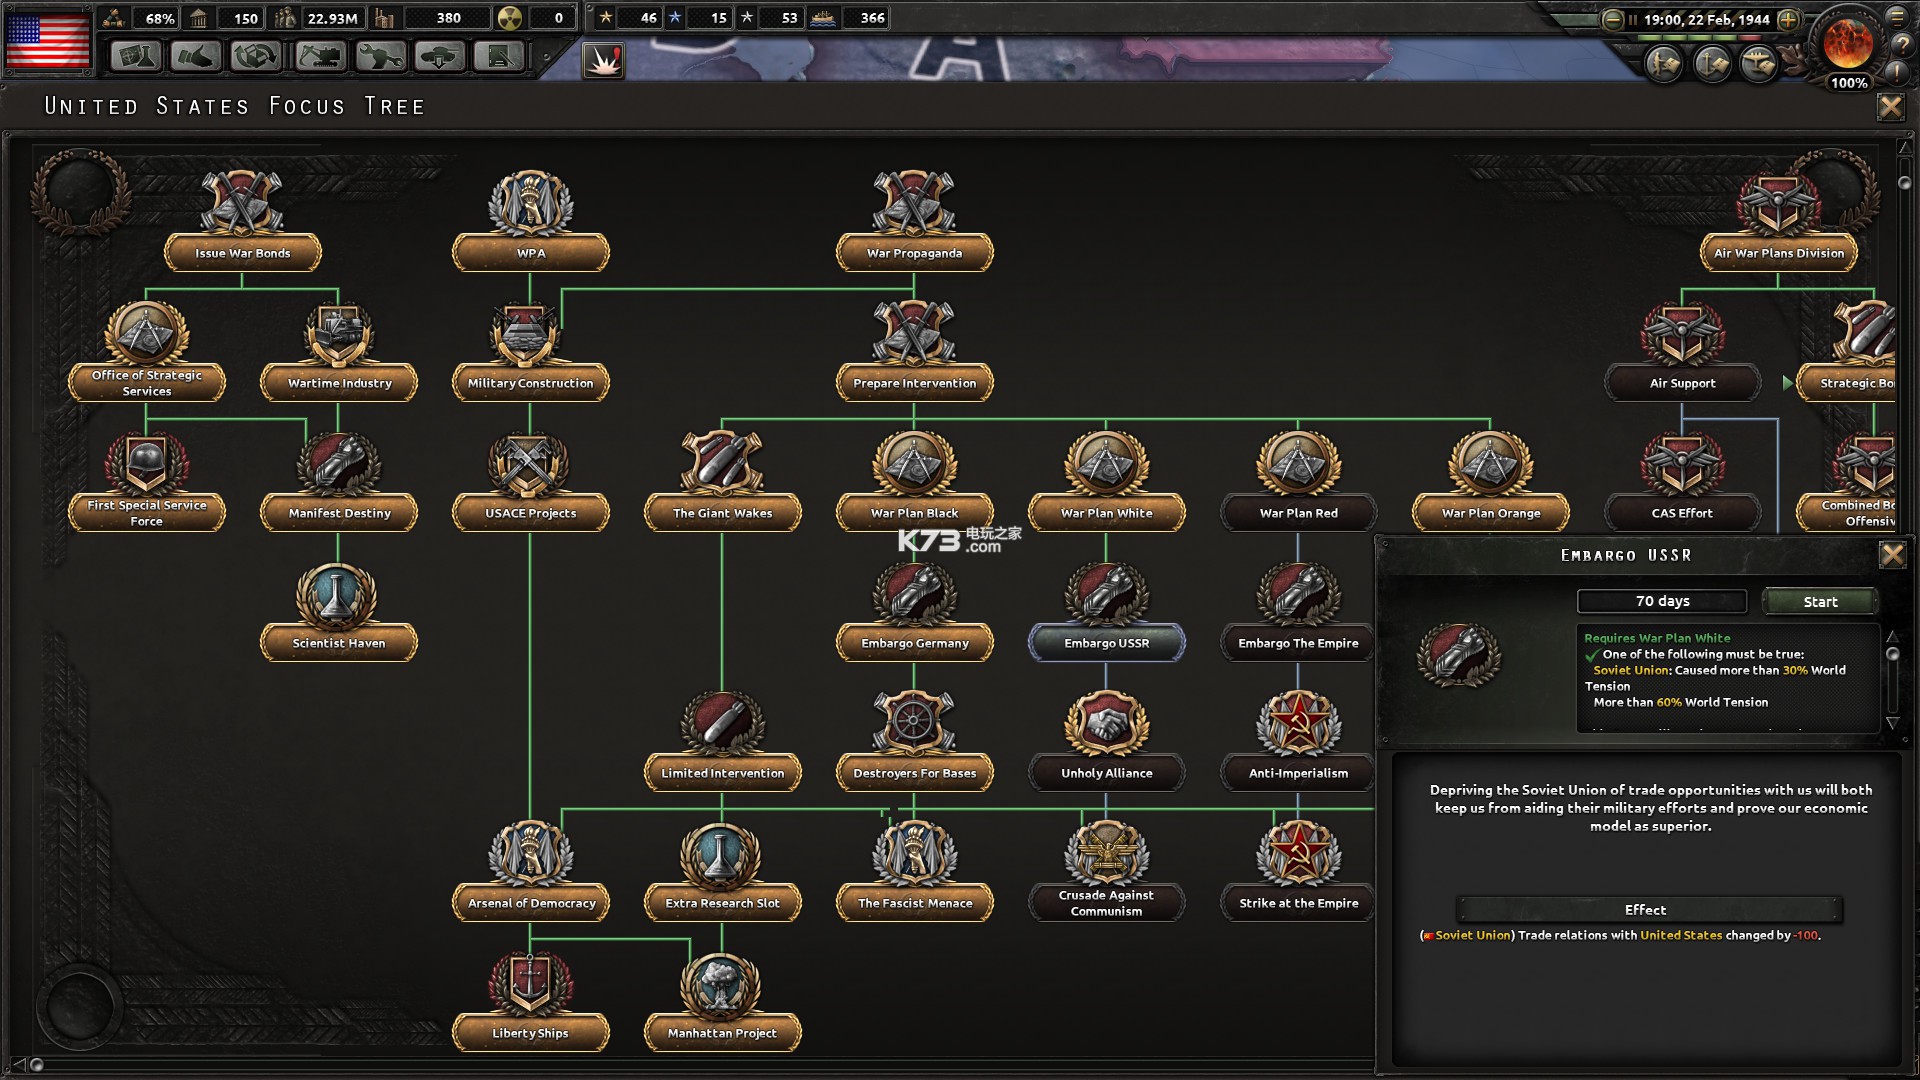Decrease game speed with minus button

[1612, 19]
